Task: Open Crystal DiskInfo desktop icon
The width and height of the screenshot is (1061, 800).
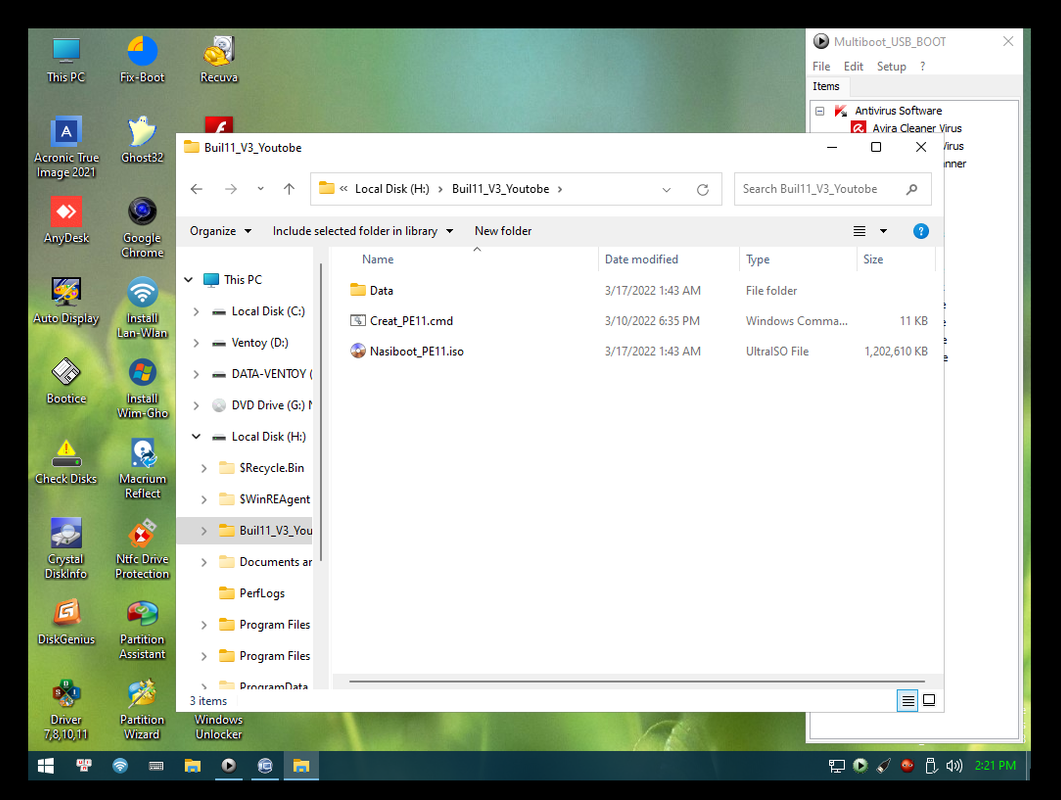Action: click(66, 548)
